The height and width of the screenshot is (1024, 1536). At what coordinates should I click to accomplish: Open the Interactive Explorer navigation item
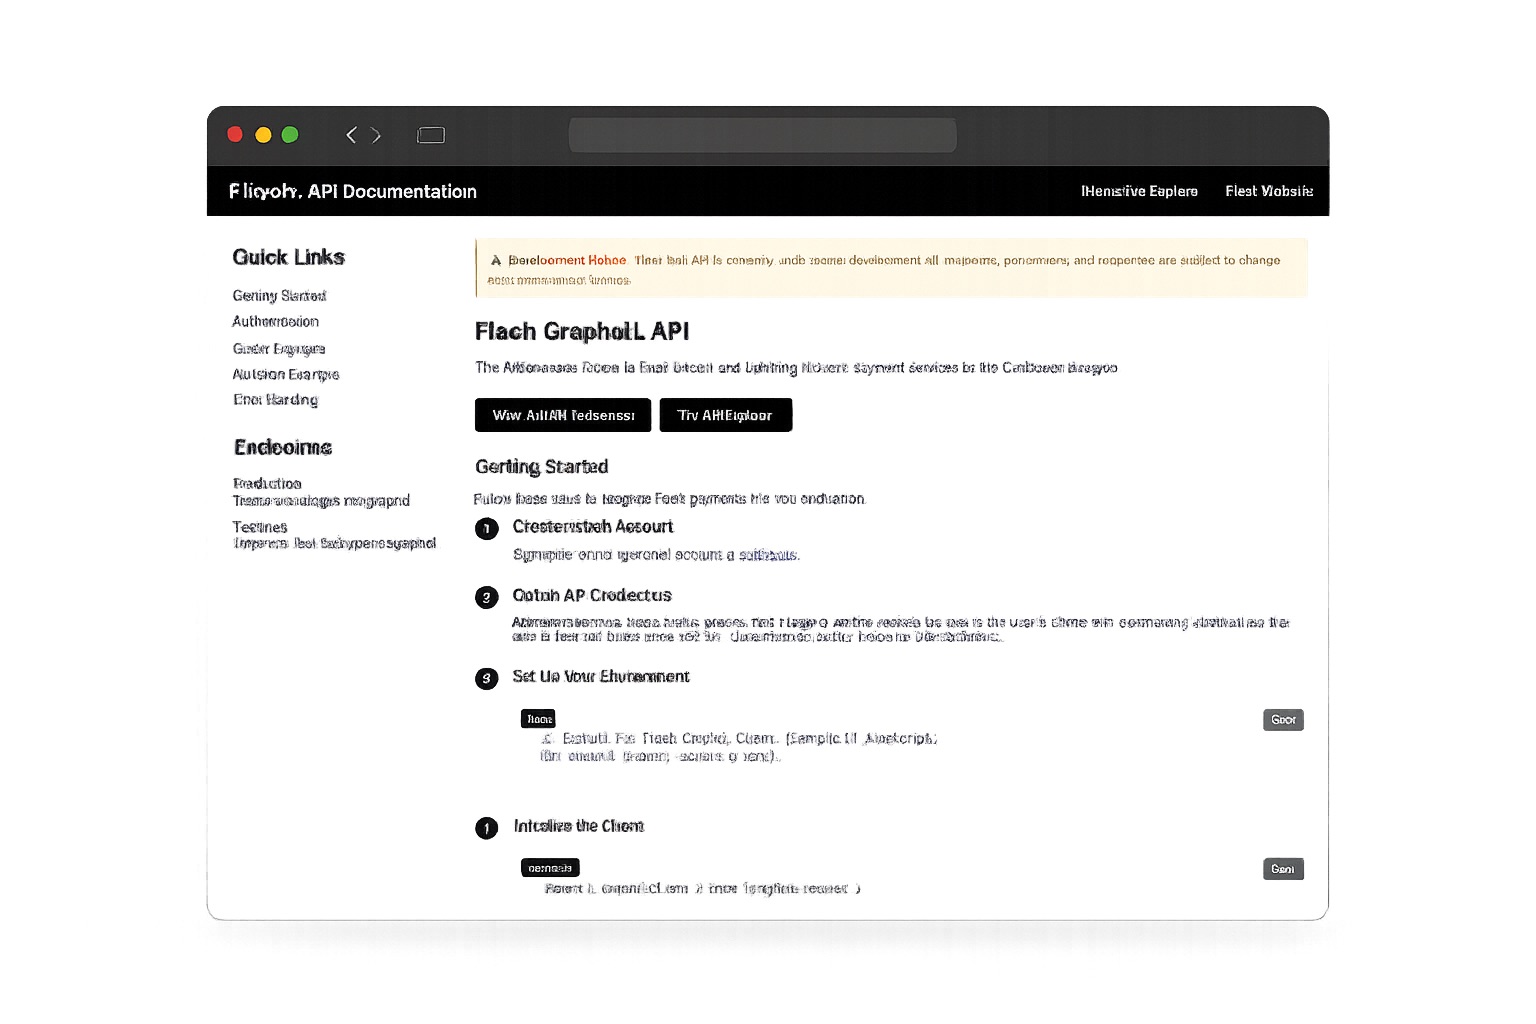coord(1138,191)
